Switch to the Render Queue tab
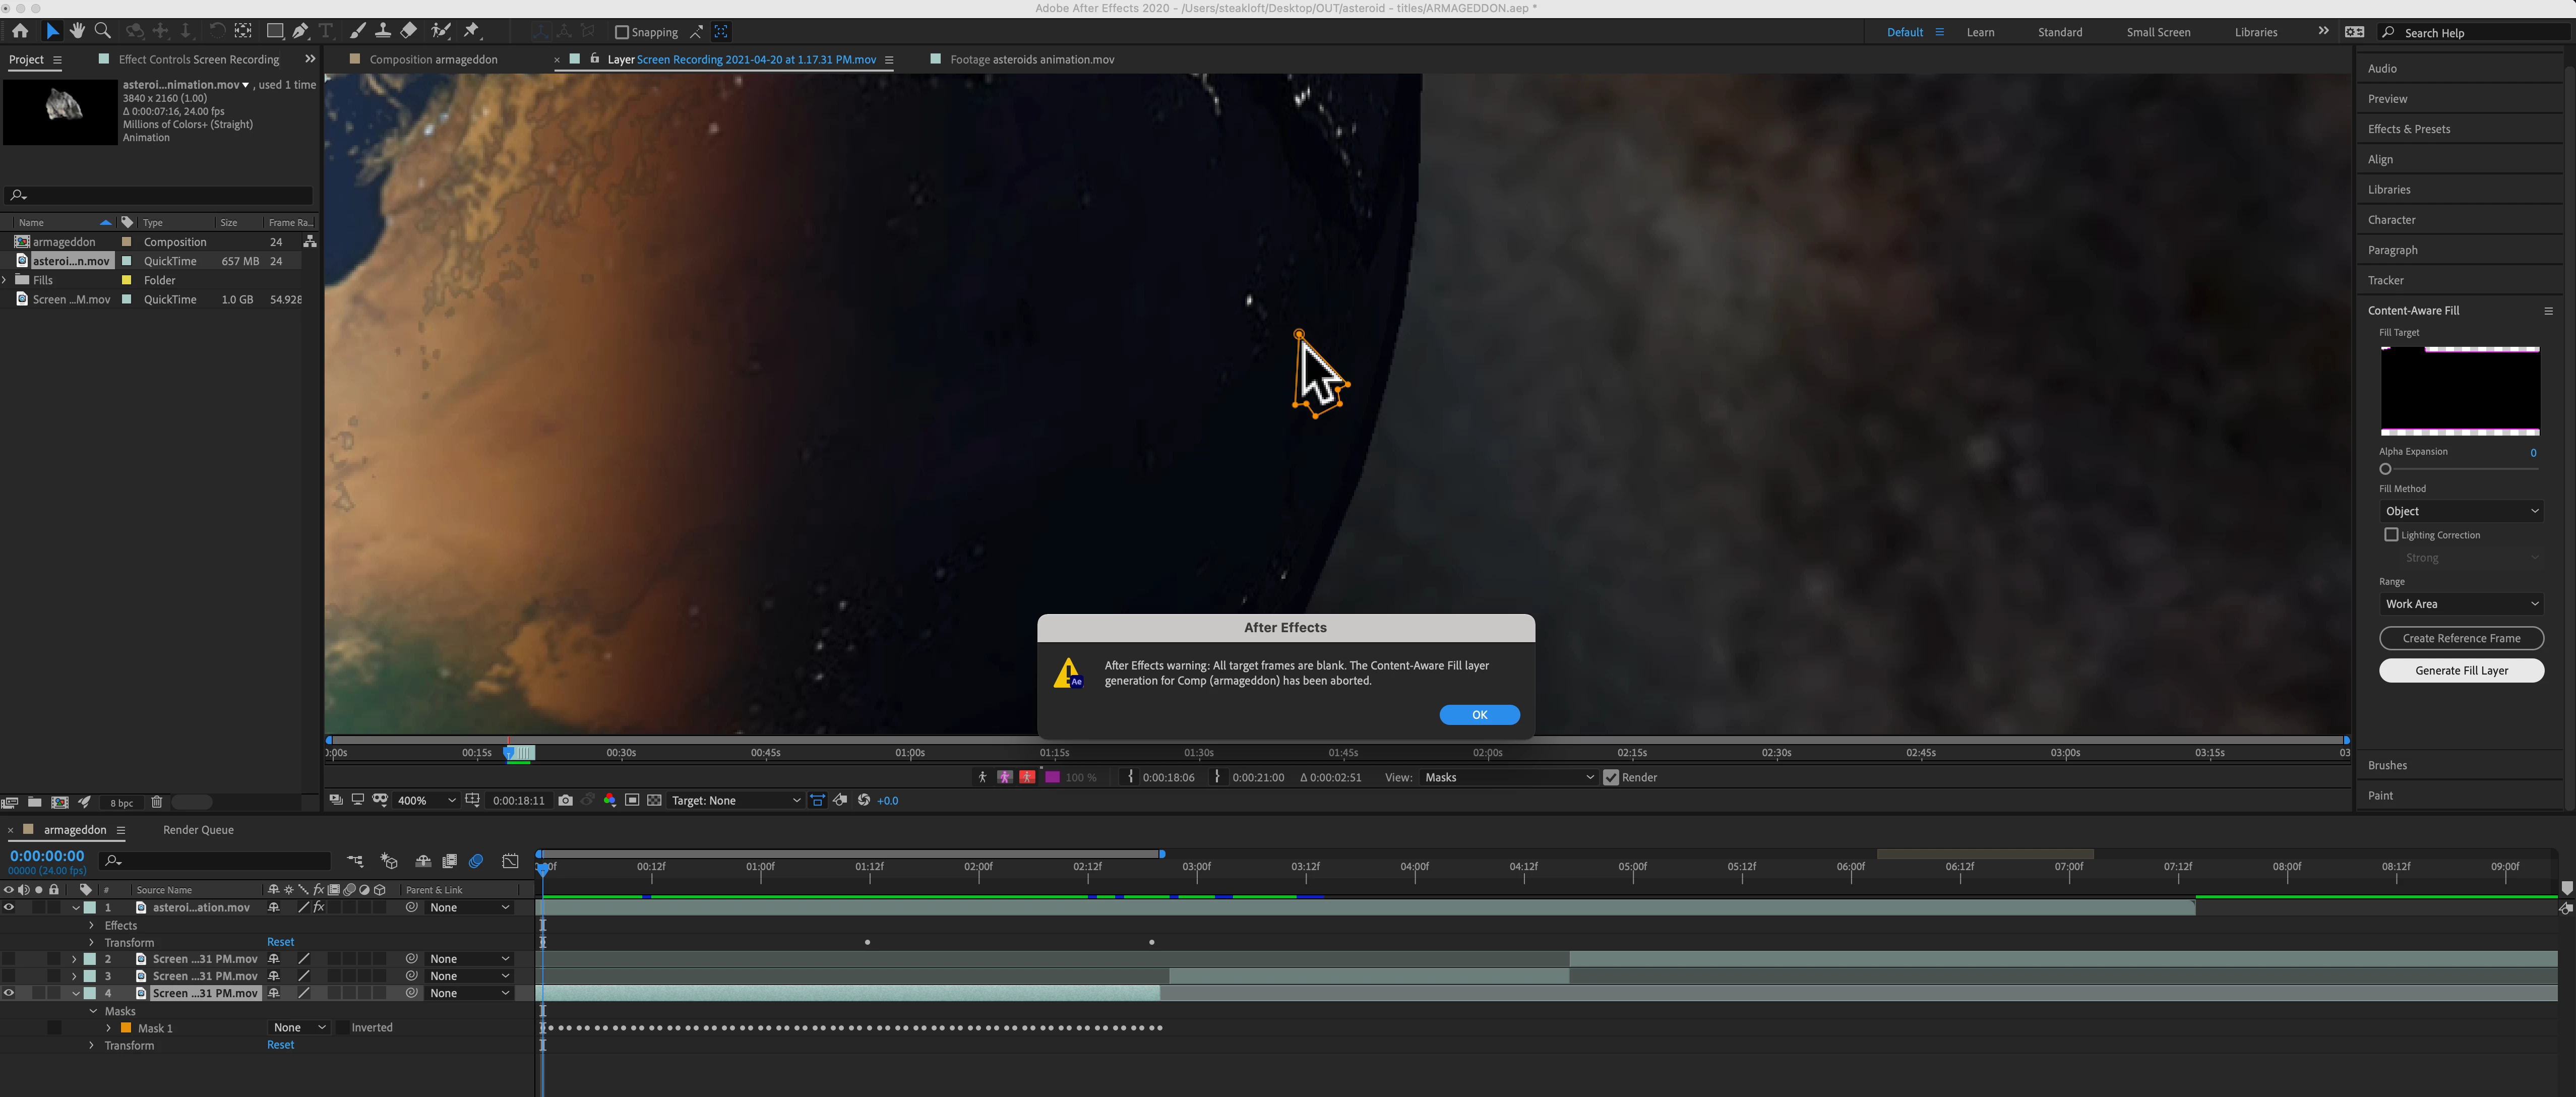 [198, 830]
